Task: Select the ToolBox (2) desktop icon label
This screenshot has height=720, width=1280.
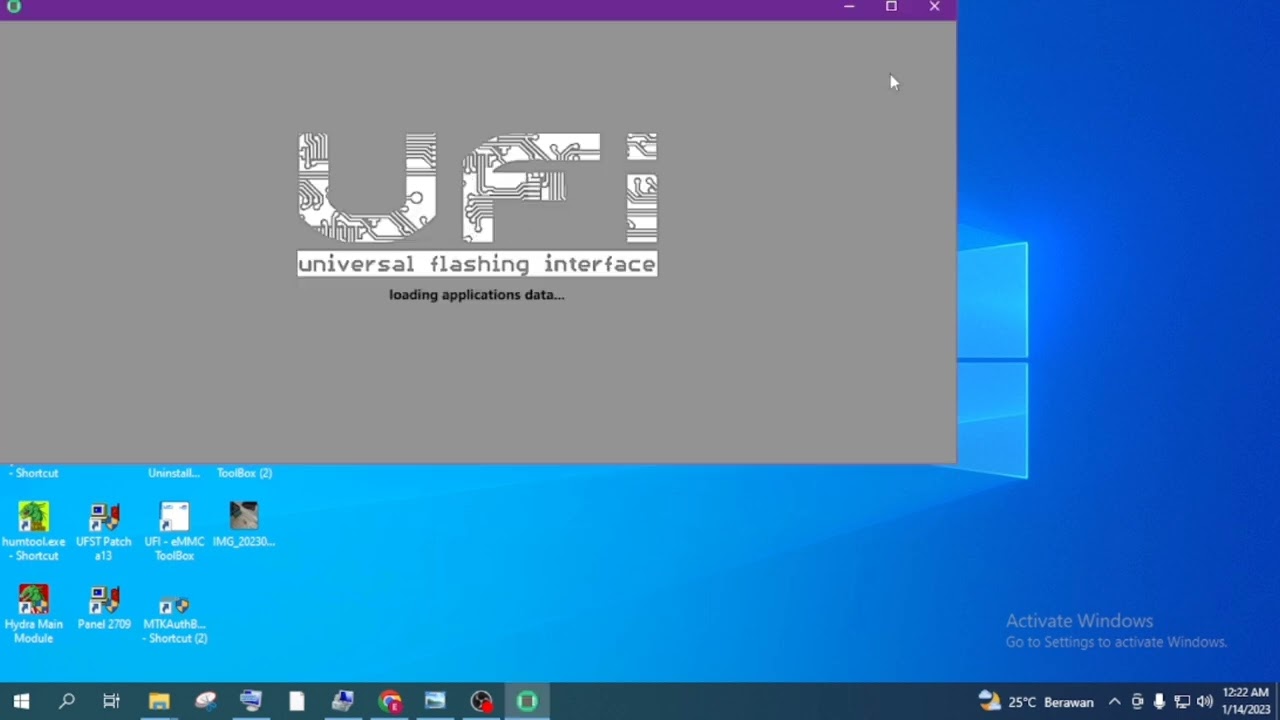Action: (244, 473)
